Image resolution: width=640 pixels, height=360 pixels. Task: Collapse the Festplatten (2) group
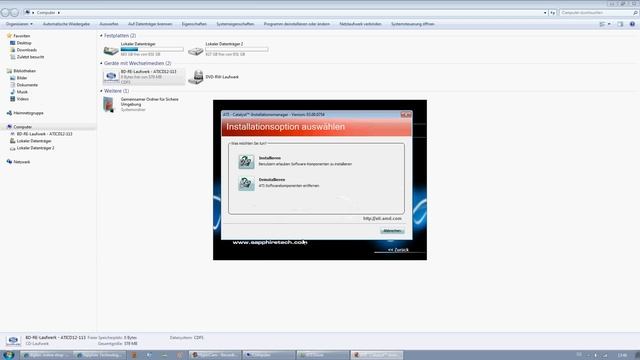(101, 36)
